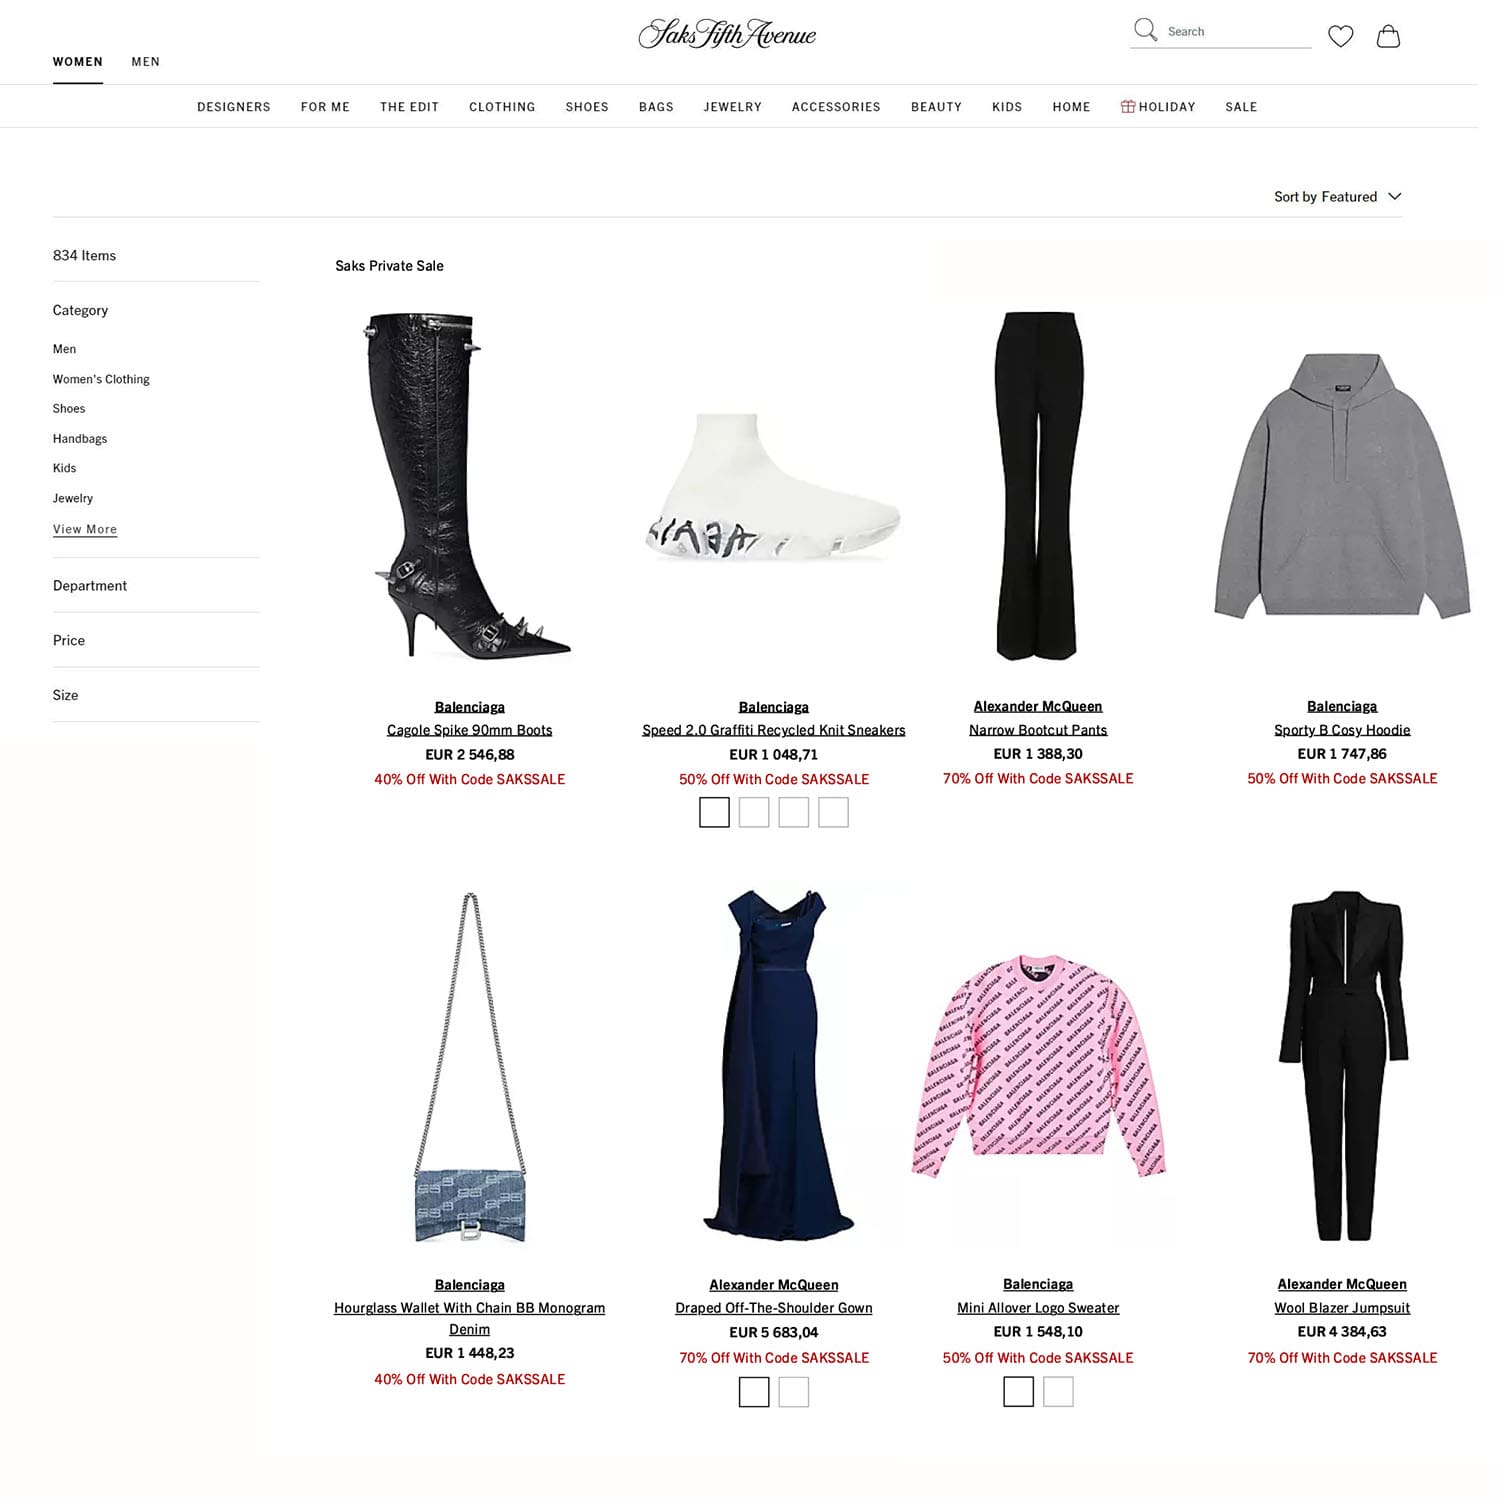Open the Sort by Featured dropdown
The image size is (1500, 1500).
[1337, 196]
